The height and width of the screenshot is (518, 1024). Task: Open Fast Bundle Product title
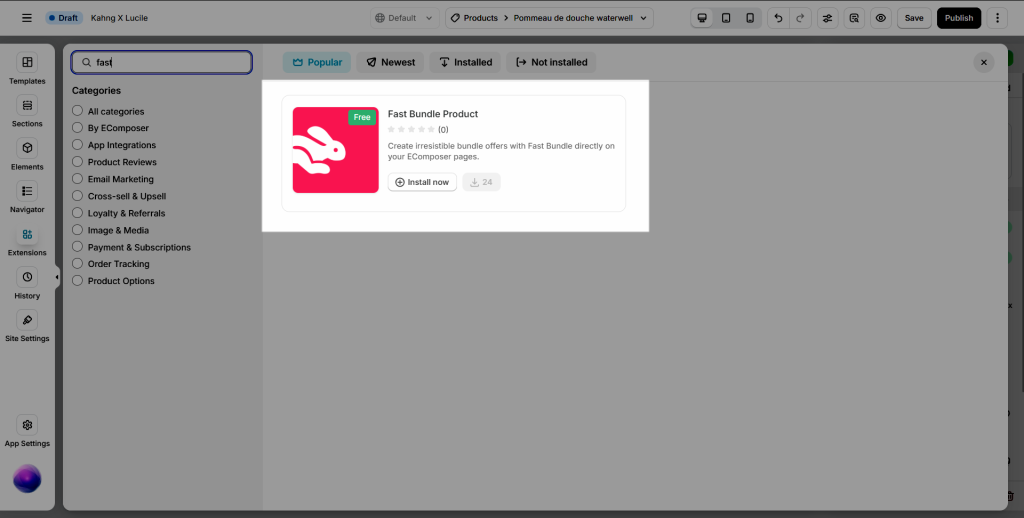pyautogui.click(x=433, y=114)
